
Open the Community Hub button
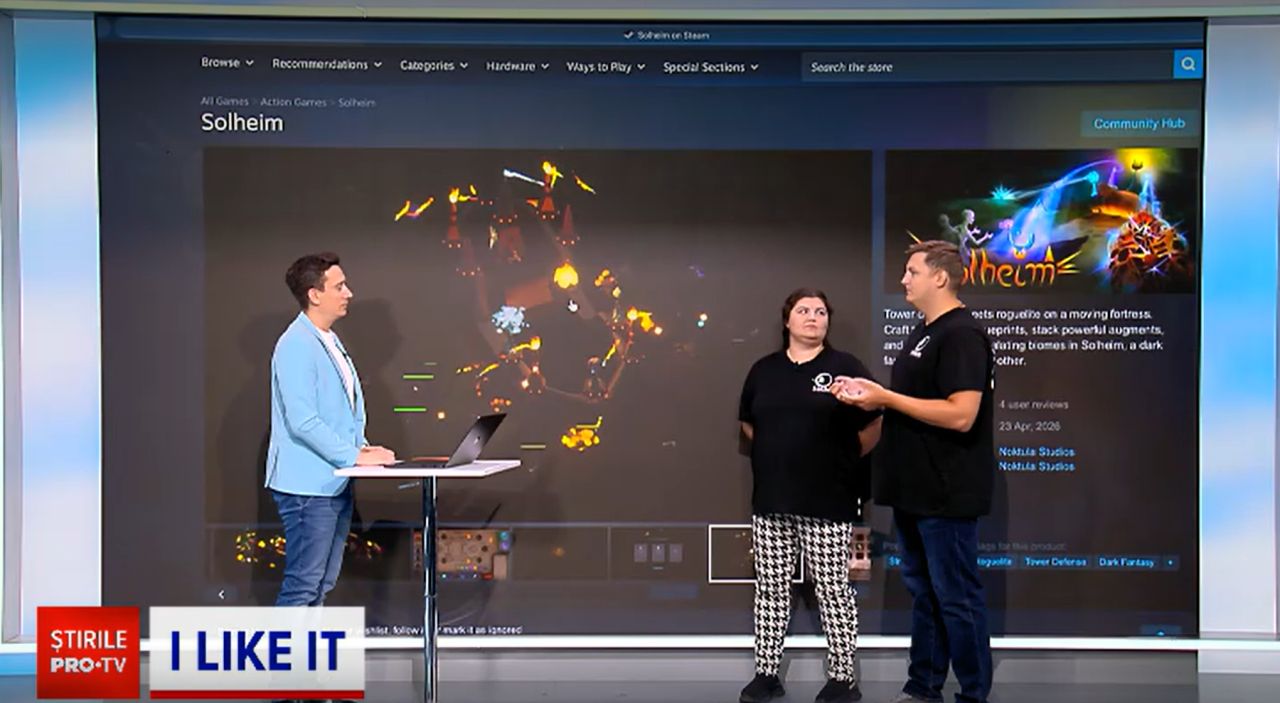pyautogui.click(x=1139, y=124)
